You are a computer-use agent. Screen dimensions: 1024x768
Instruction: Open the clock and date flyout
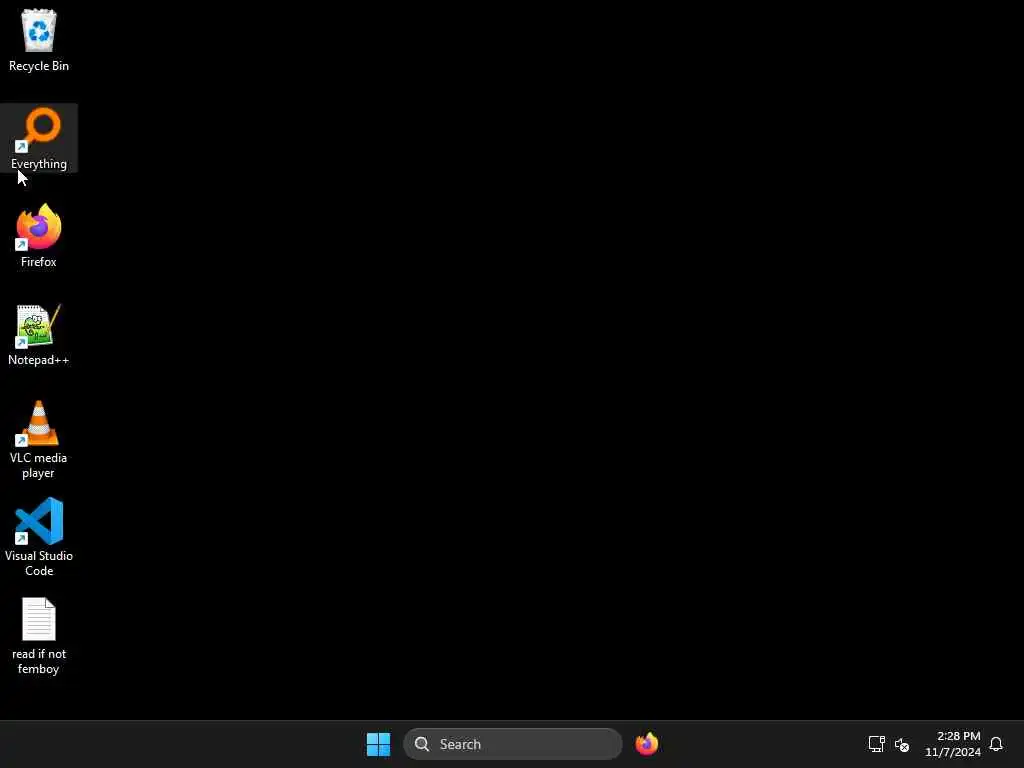coord(952,744)
